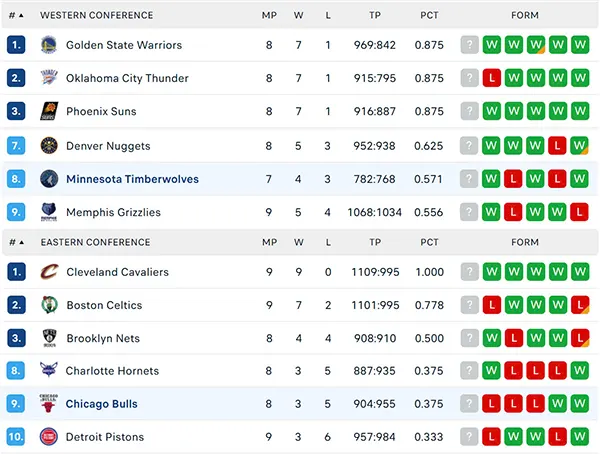This screenshot has width=600, height=454.
Task: Click the Detroit Pistons team logo
Action: click(x=49, y=437)
